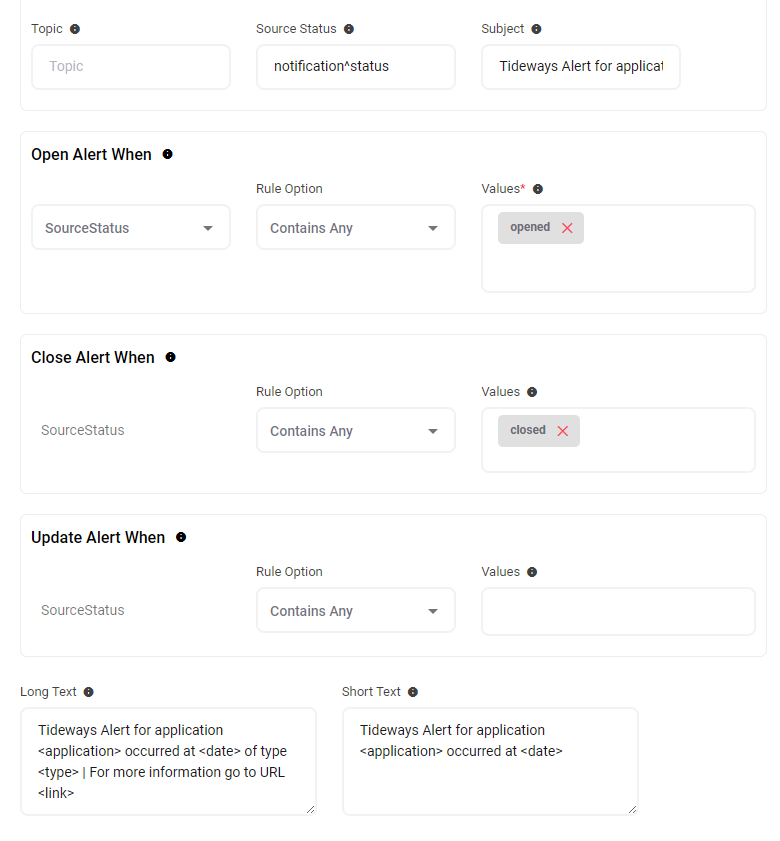
Task: Remove the 'closed' value tag
Action: click(x=562, y=431)
